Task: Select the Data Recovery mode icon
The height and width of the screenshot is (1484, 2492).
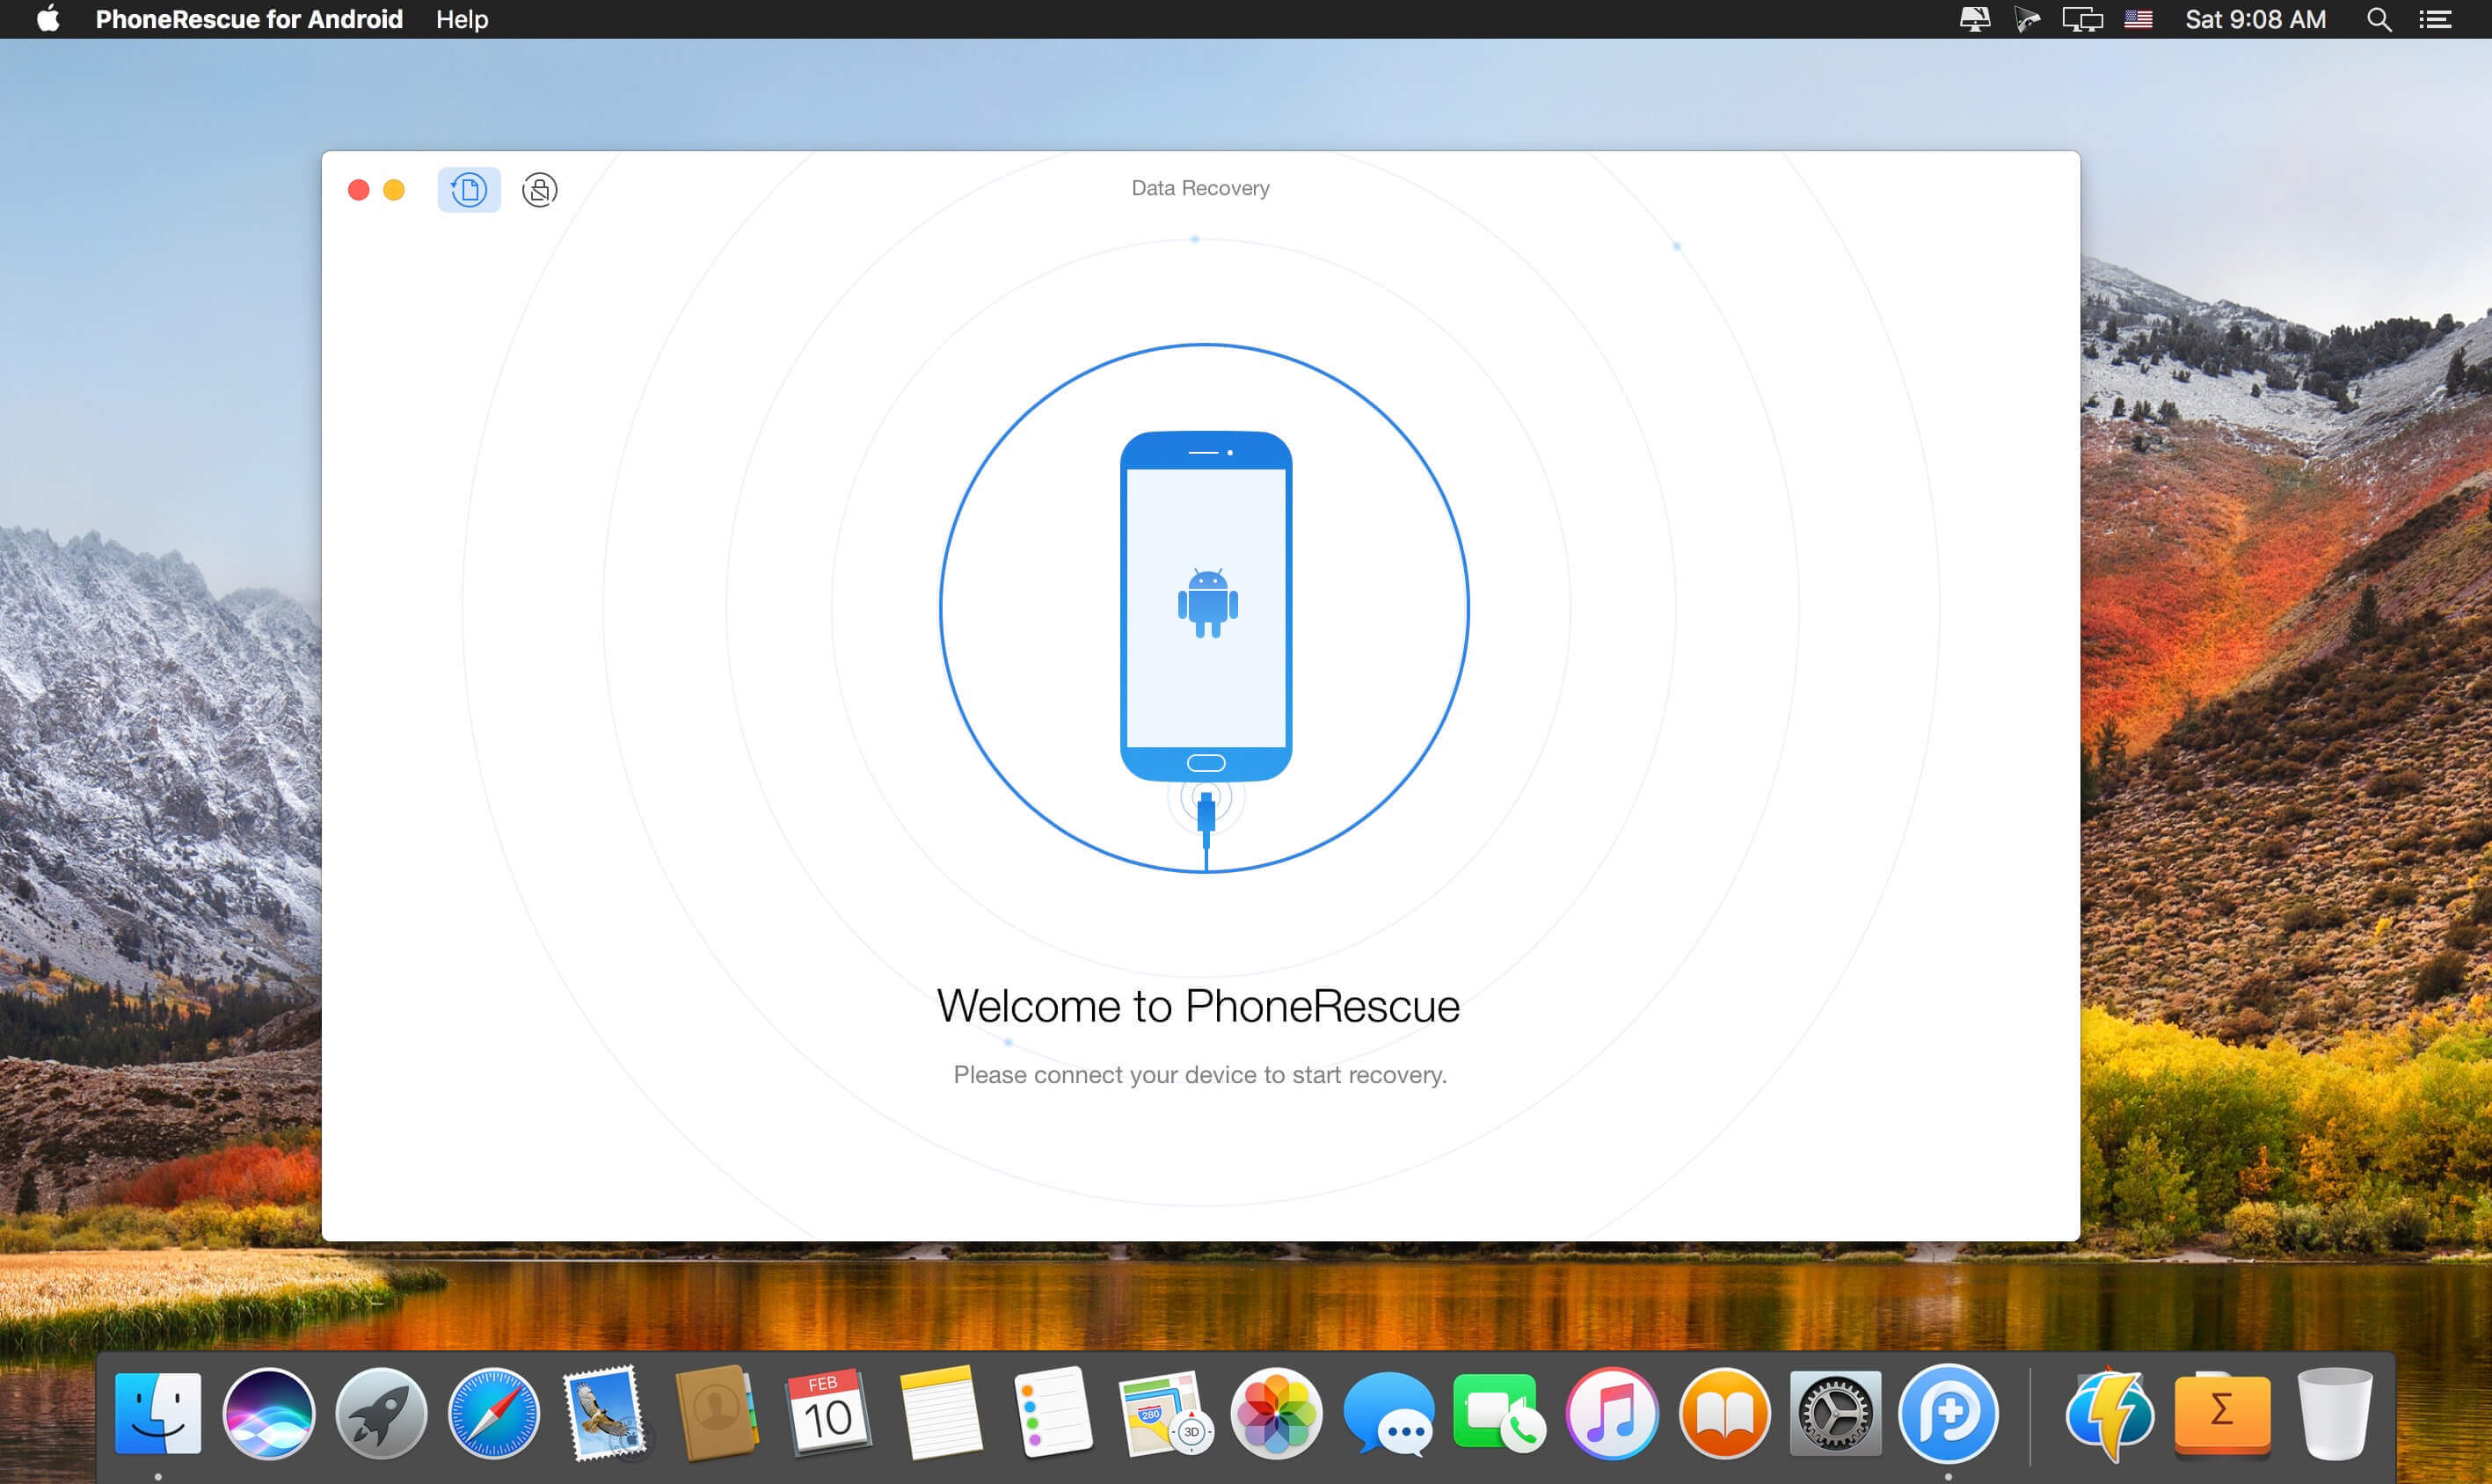Action: click(468, 189)
